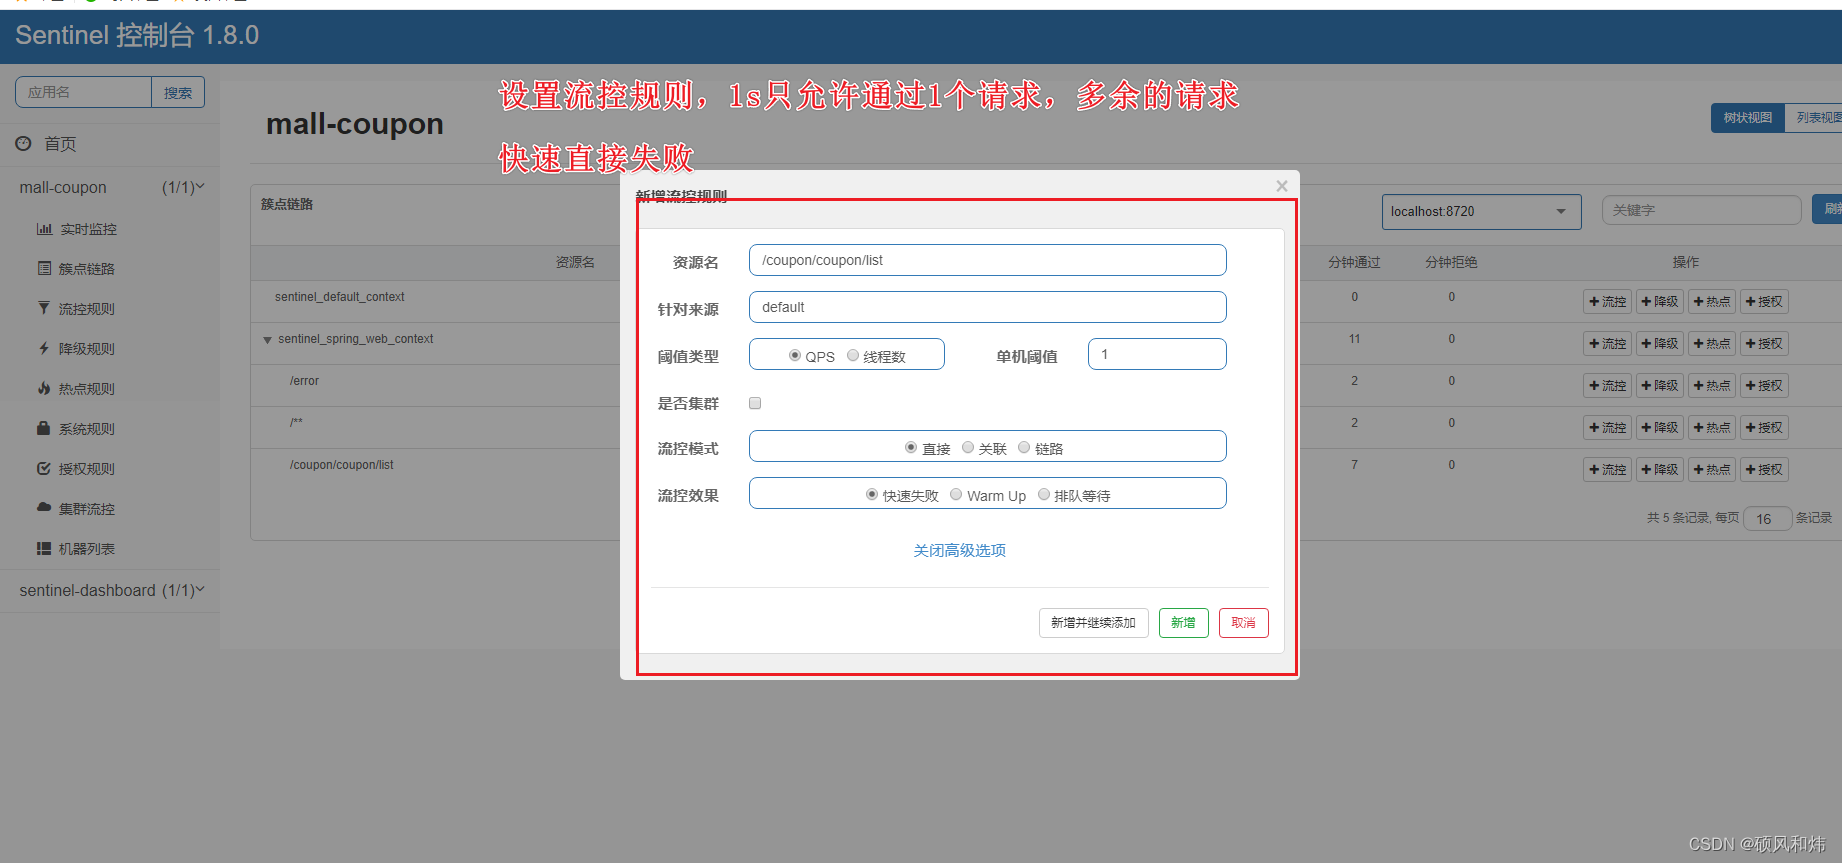1842x863 pixels.
Task: Click the list icon beside 簇点链路
Action: (44, 268)
